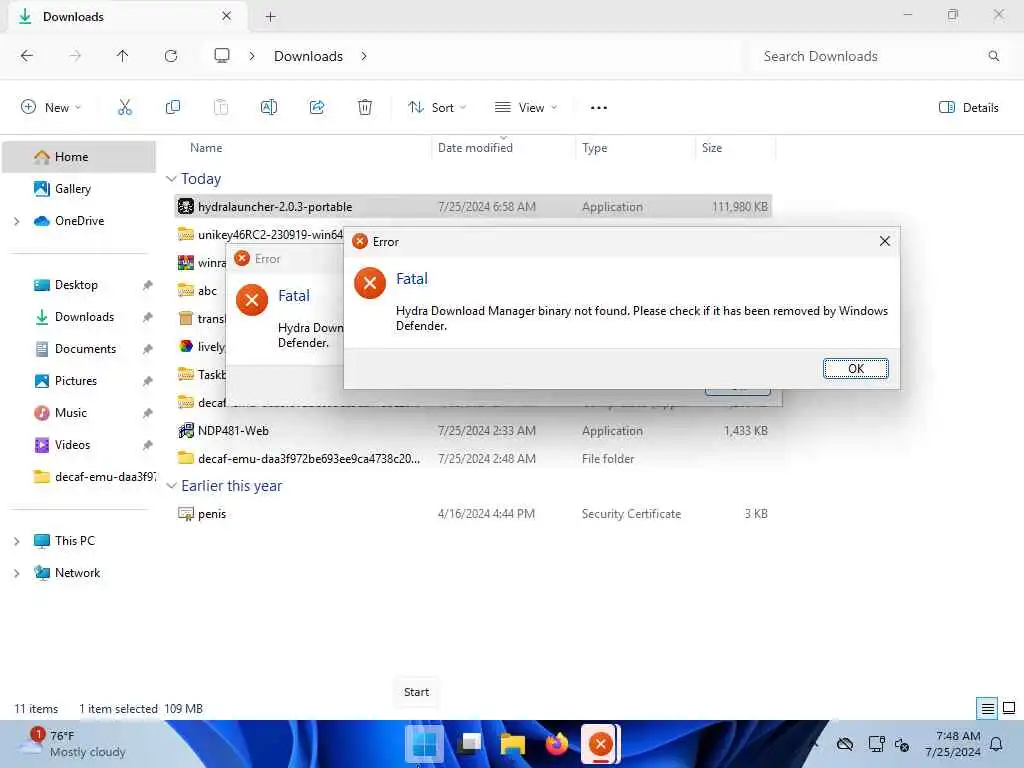1024x768 pixels.
Task: Select This PC in the sidebar
Action: [75, 541]
